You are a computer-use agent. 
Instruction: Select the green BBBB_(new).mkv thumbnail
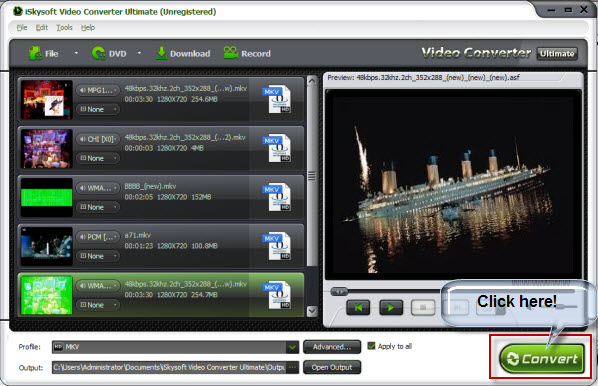[x=47, y=197]
